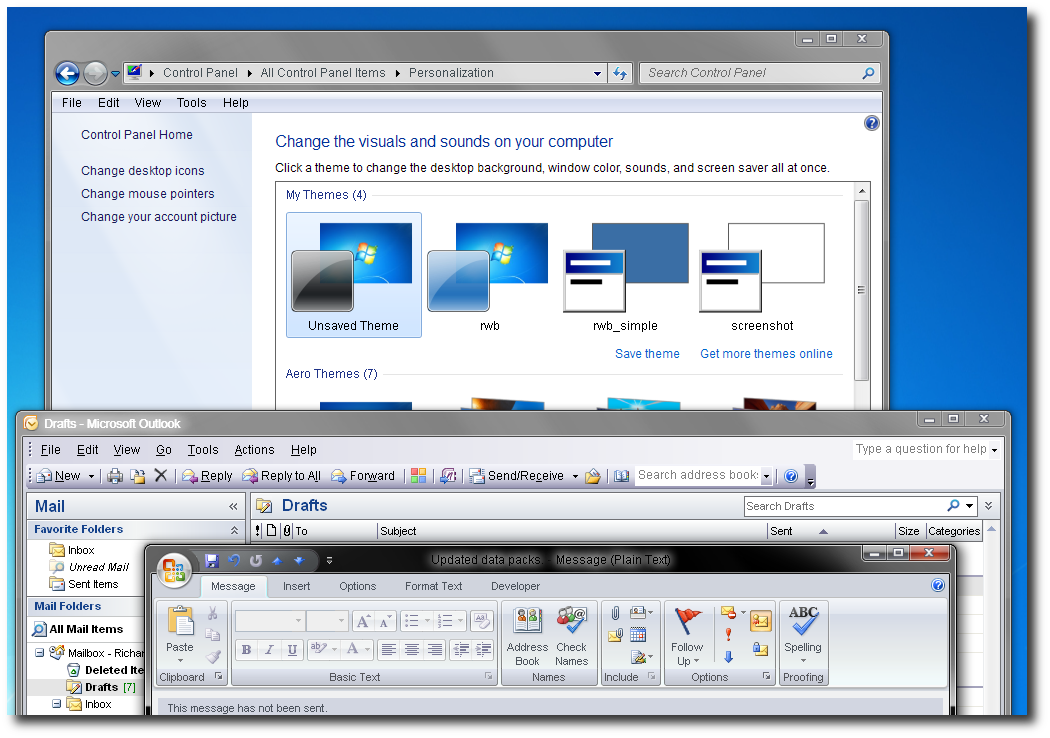Click the Shrink Font icon
Image resolution: width=1050 pixels, height=738 pixels.
point(384,621)
